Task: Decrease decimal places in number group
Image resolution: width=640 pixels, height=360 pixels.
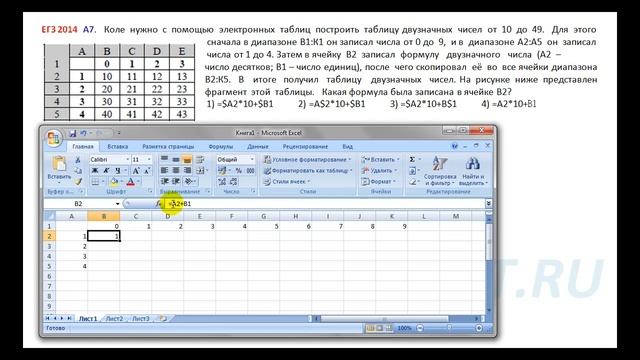Action: coord(233,182)
